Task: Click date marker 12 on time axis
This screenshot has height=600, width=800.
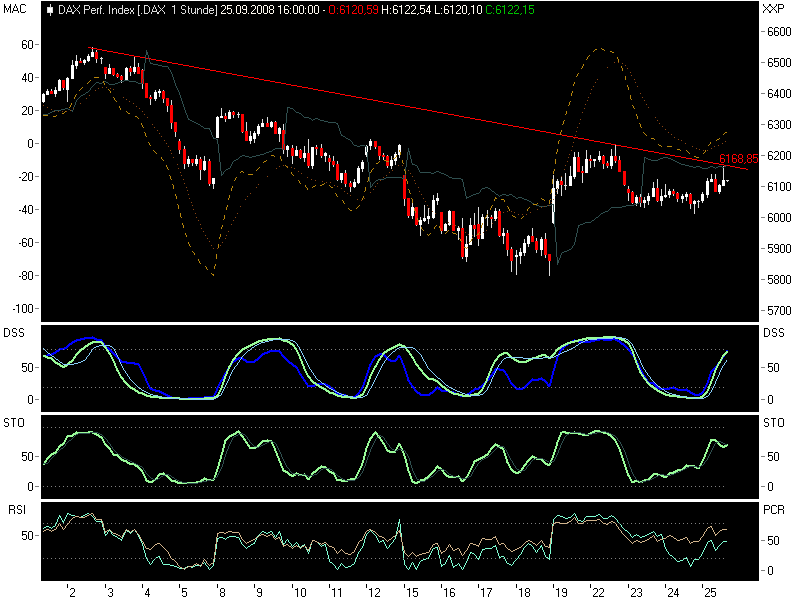Action: click(374, 592)
